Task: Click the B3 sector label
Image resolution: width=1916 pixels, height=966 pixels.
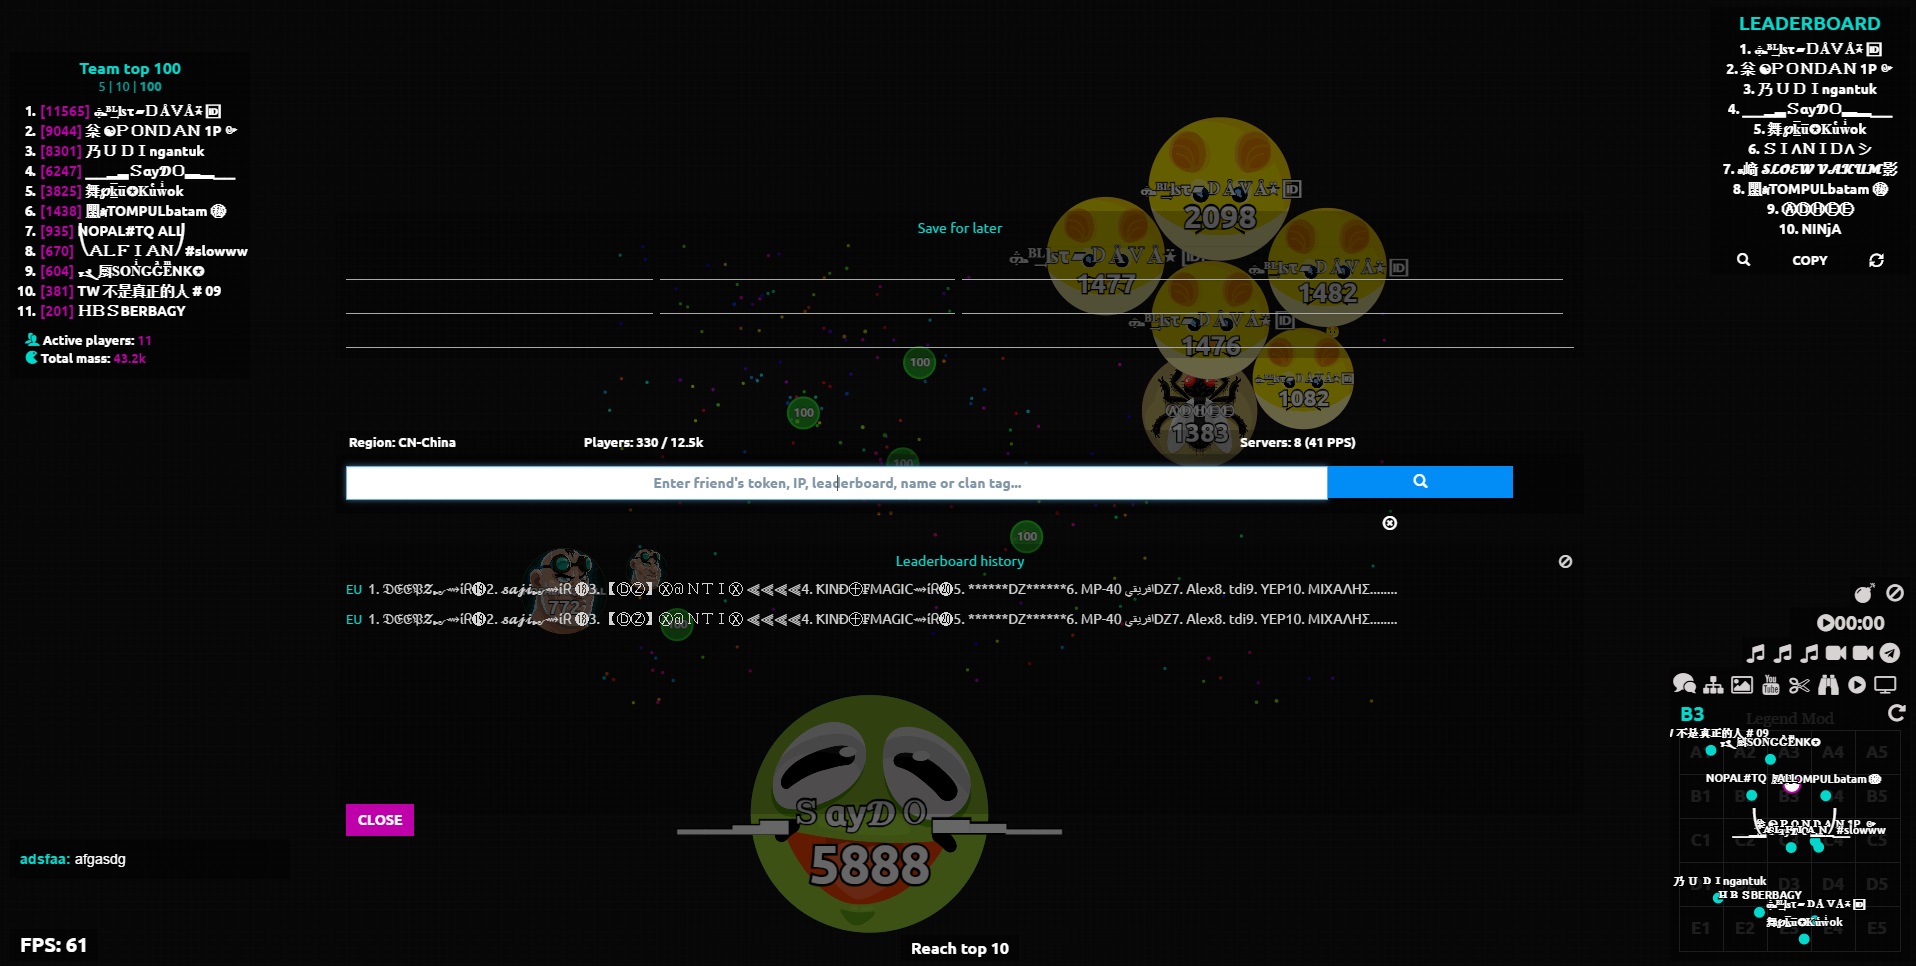Action: [1692, 714]
